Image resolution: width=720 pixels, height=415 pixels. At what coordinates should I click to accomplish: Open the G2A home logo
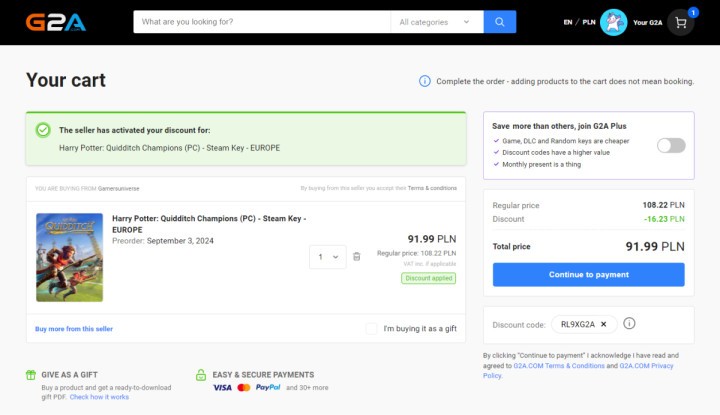[x=56, y=22]
